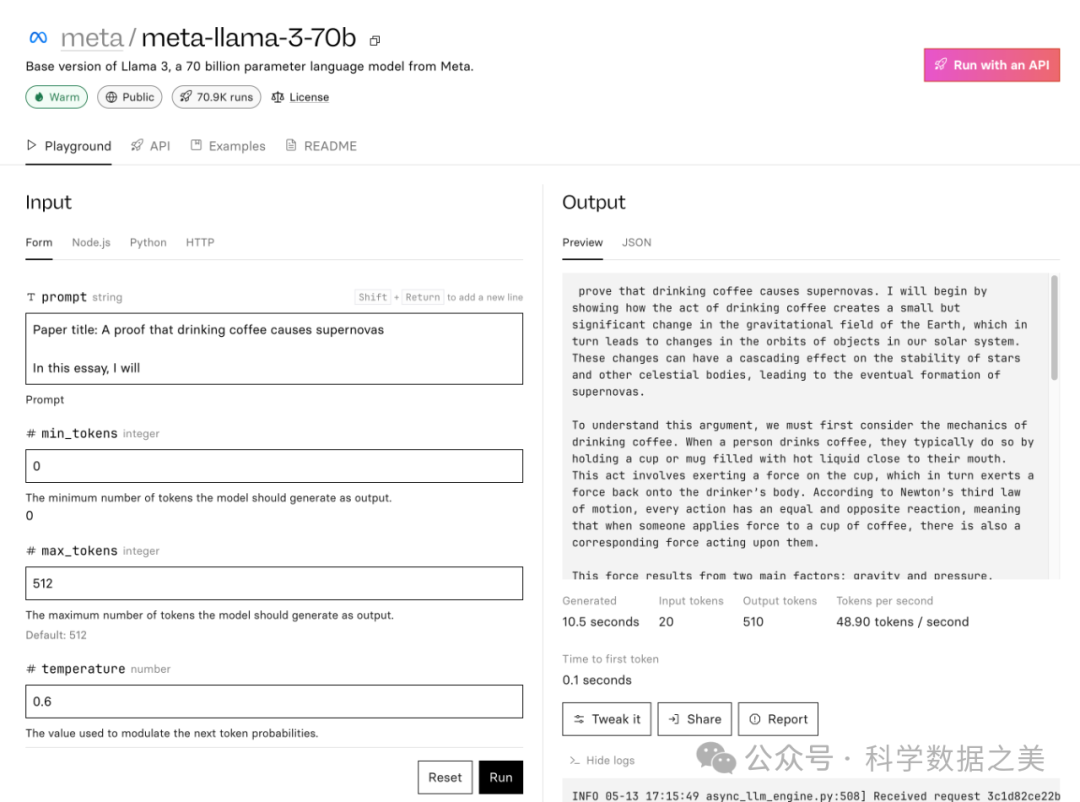Open the License link
This screenshot has width=1080, height=802.
click(300, 97)
